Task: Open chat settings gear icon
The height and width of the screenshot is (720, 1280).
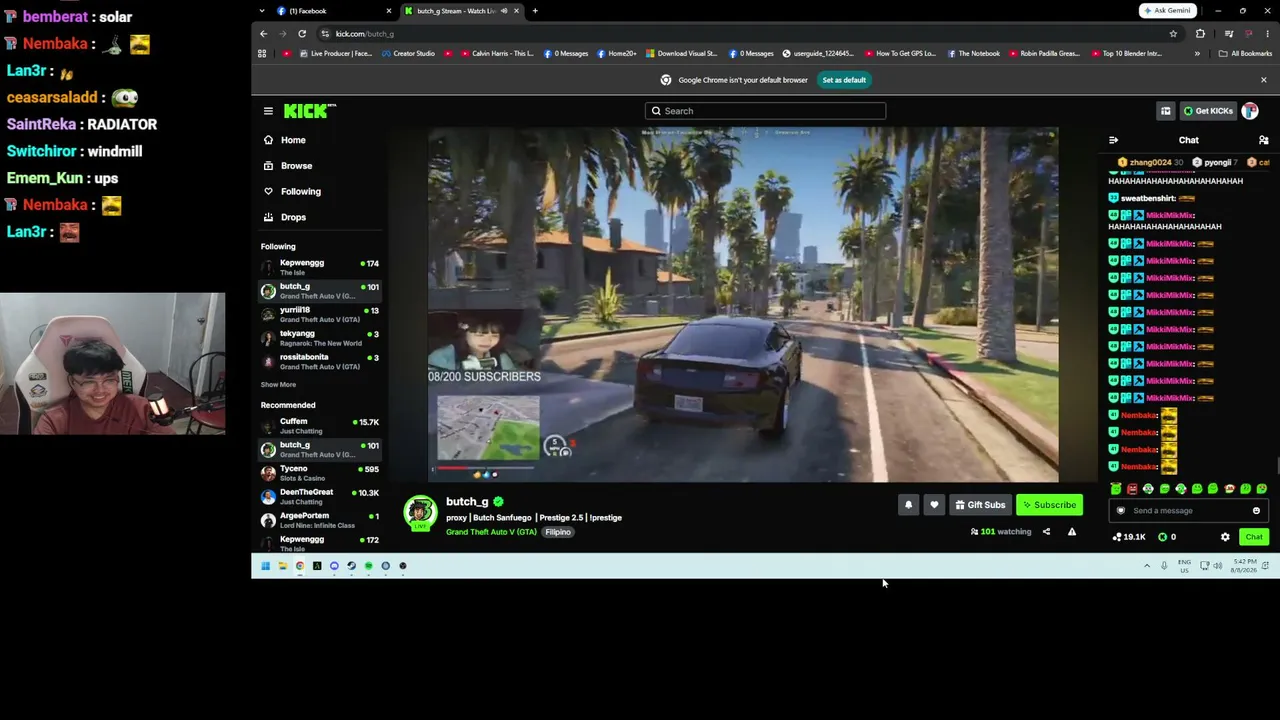Action: (1225, 537)
